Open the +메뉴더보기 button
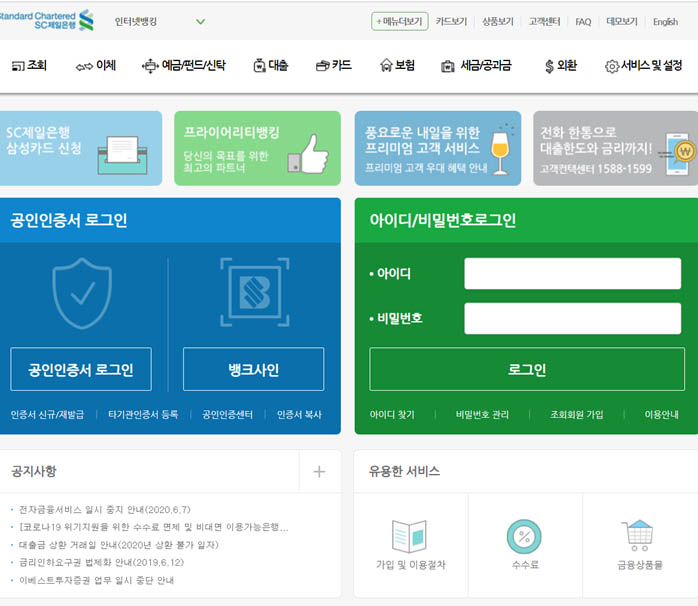The image size is (698, 606). [400, 21]
